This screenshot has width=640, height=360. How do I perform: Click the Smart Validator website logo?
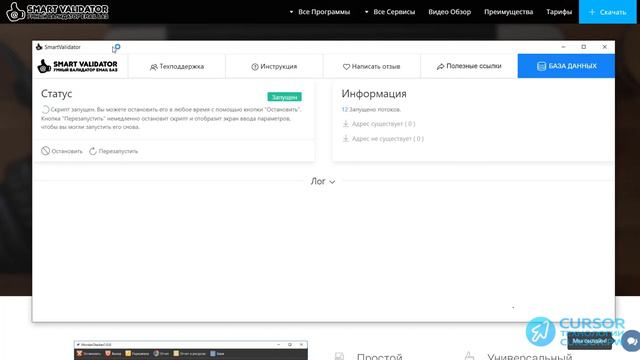click(57, 11)
